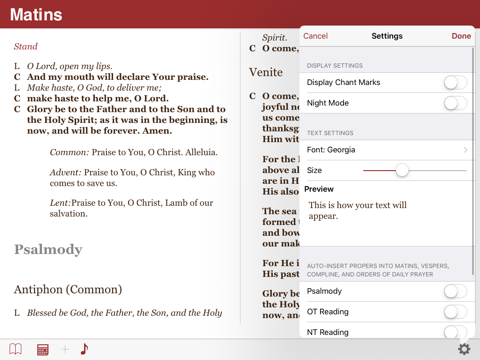Click 'O Lord, open my lips.' line
The width and height of the screenshot is (480, 360).
click(70, 66)
